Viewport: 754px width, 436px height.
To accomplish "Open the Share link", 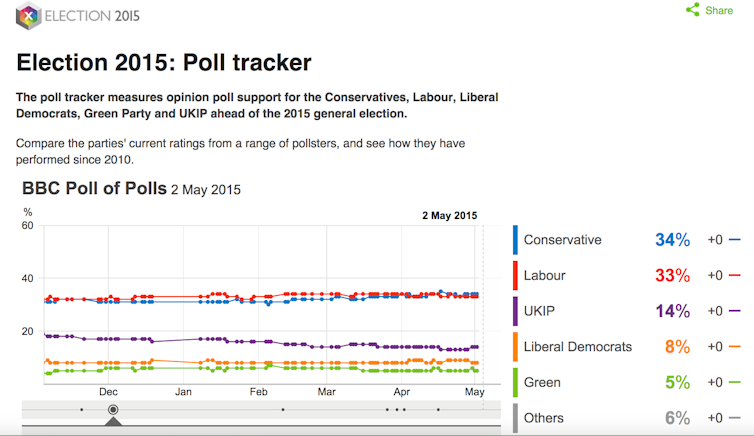I will pyautogui.click(x=719, y=10).
